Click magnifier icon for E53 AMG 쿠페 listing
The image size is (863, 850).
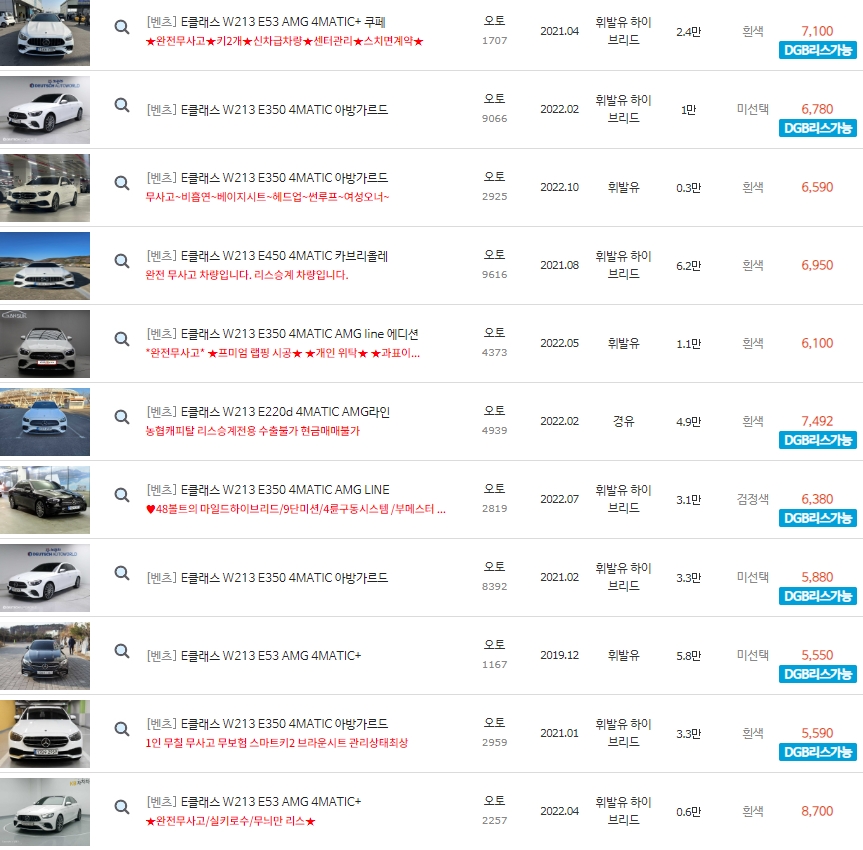coord(122,26)
